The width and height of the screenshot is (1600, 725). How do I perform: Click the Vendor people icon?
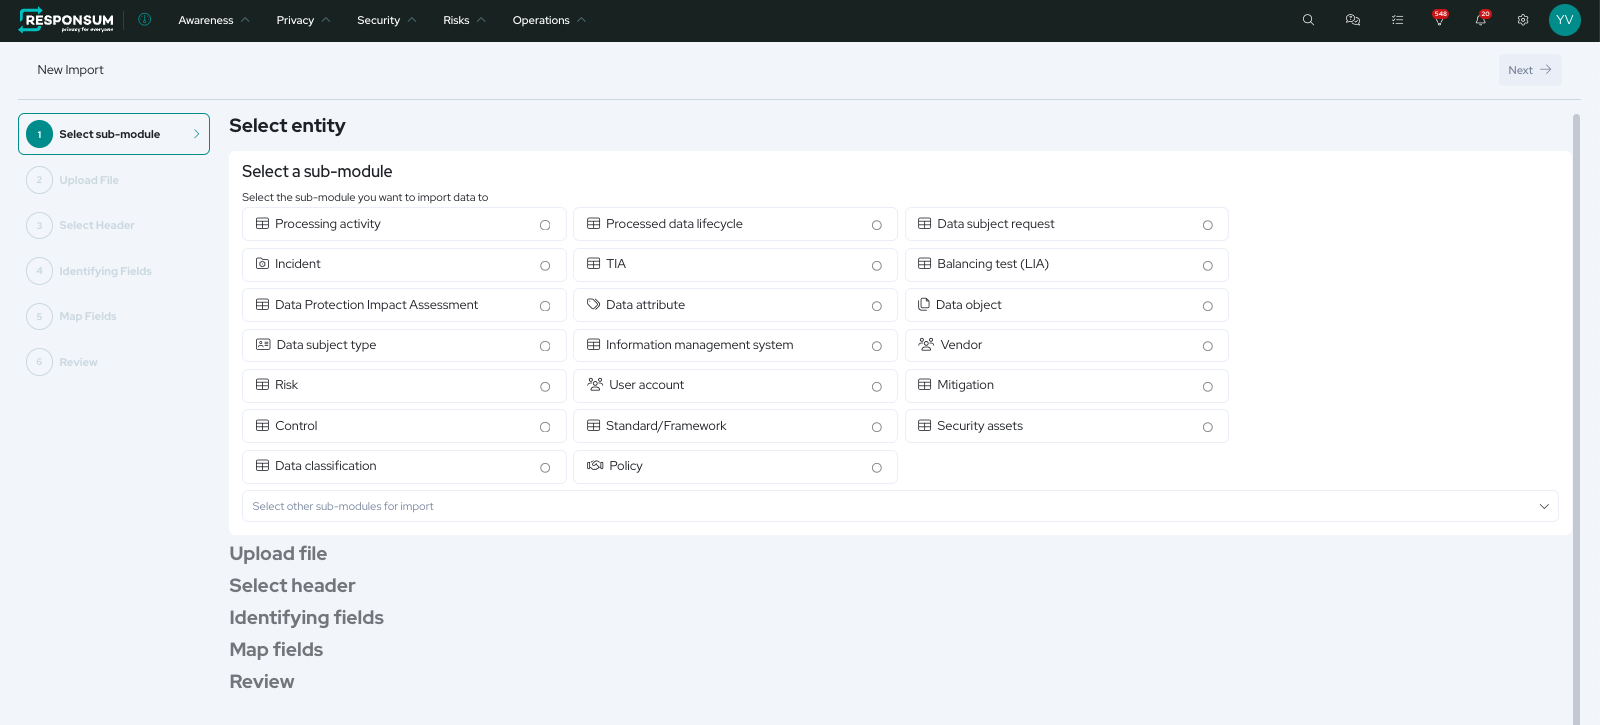click(926, 344)
